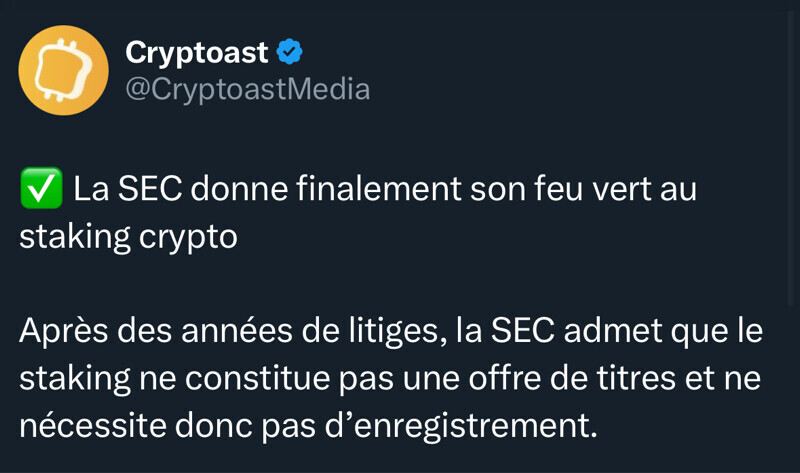Click "SEC" in the headline line
Screen dimensions: 800x473
tap(145, 190)
